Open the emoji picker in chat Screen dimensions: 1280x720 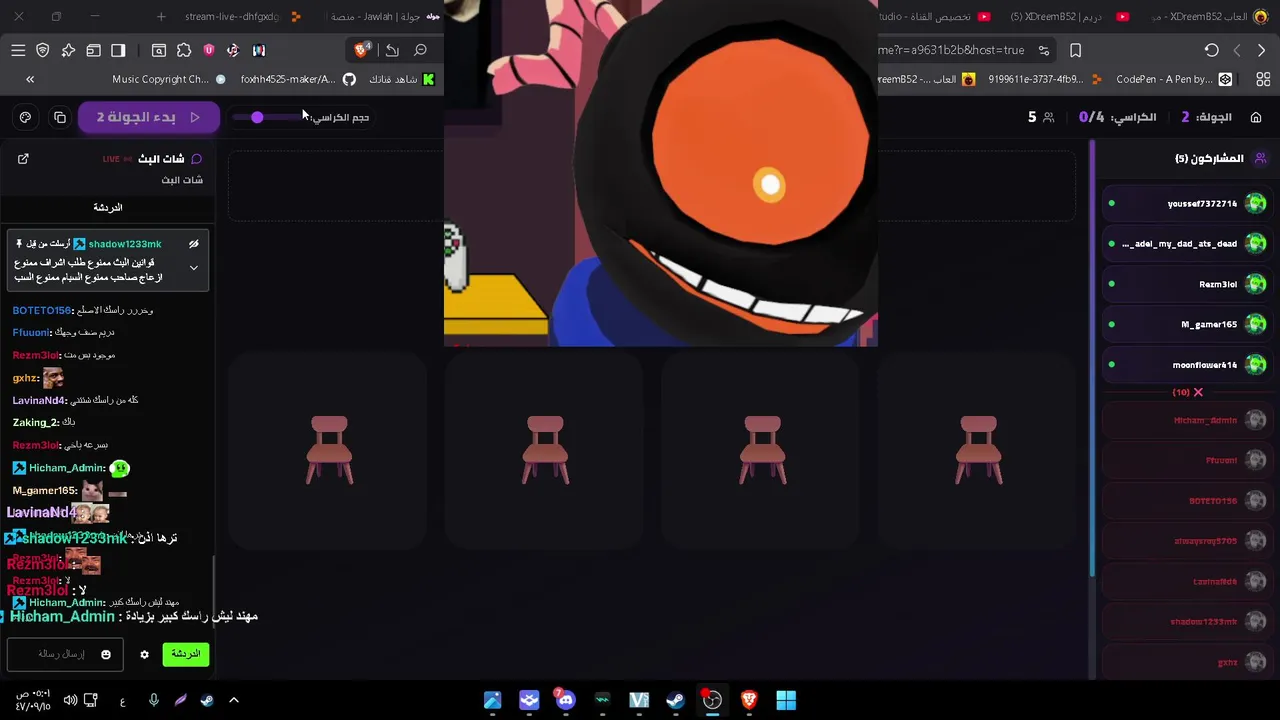(106, 654)
